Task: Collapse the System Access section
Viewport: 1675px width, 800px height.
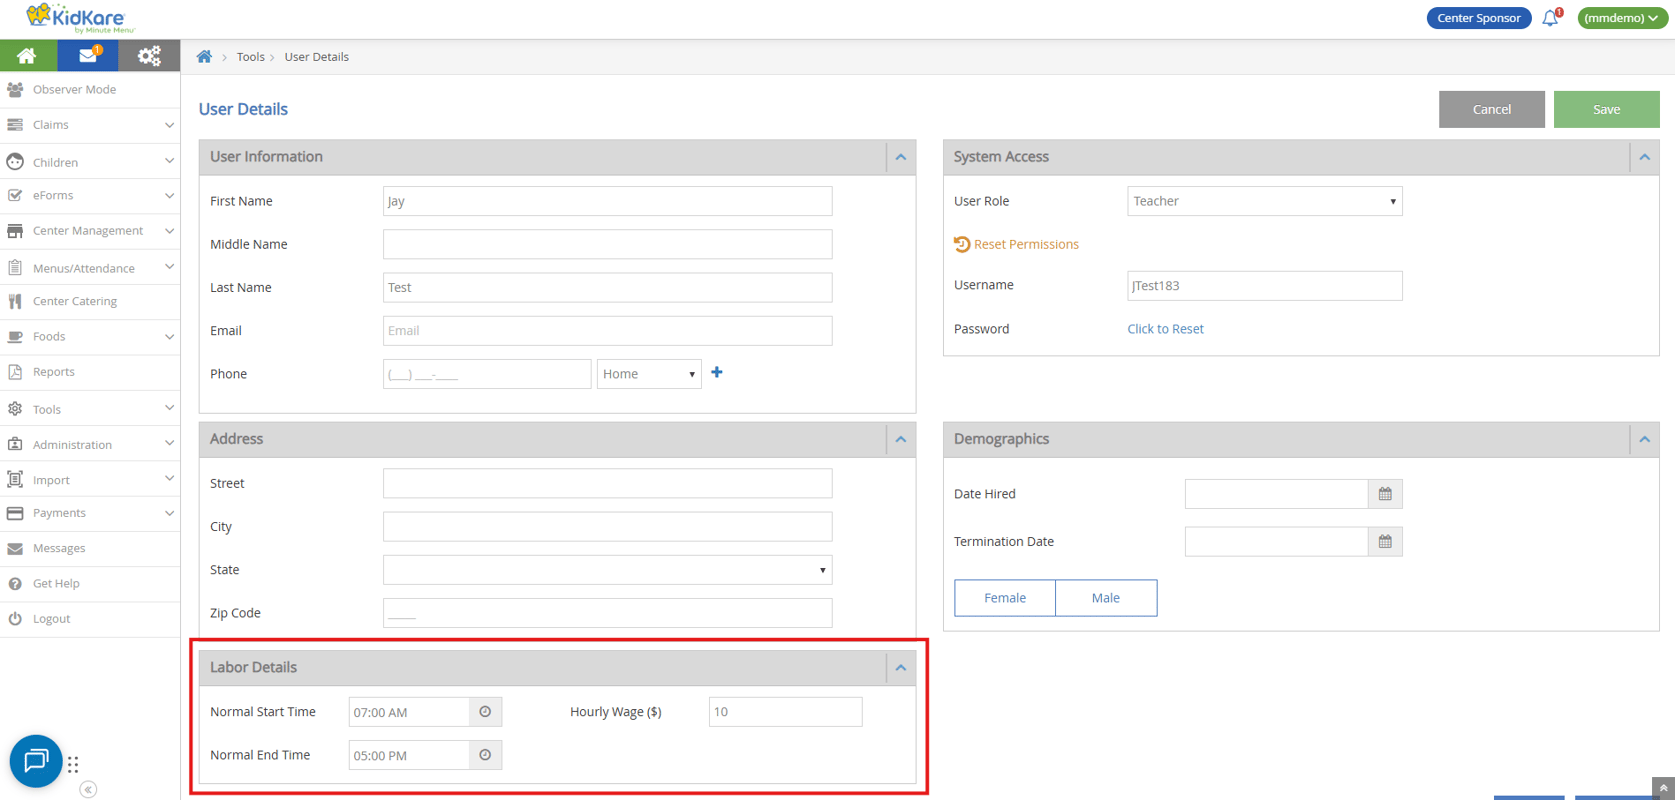Action: pos(1645,157)
